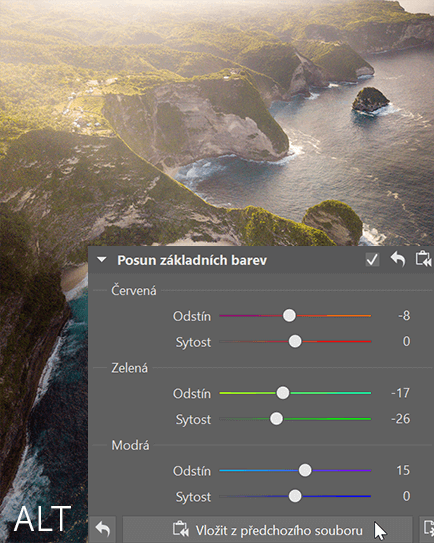Click the bottom-left undo arrow button

pyautogui.click(x=103, y=530)
